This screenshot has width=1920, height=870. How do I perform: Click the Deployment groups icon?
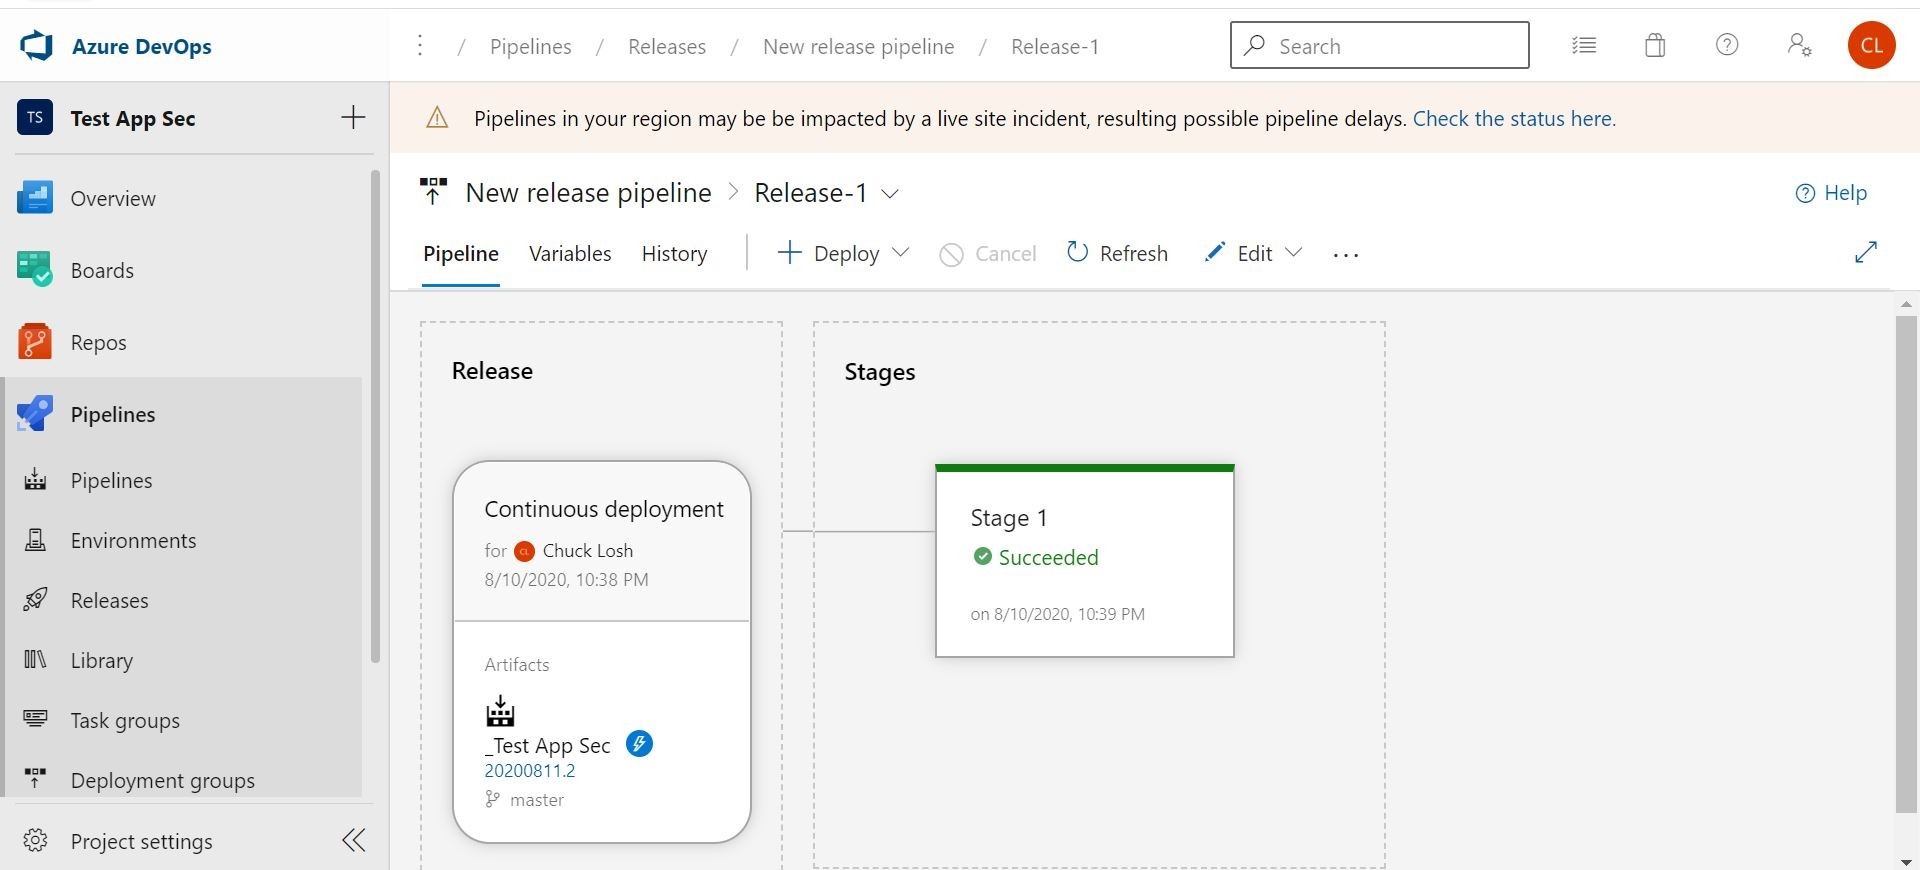coord(35,779)
